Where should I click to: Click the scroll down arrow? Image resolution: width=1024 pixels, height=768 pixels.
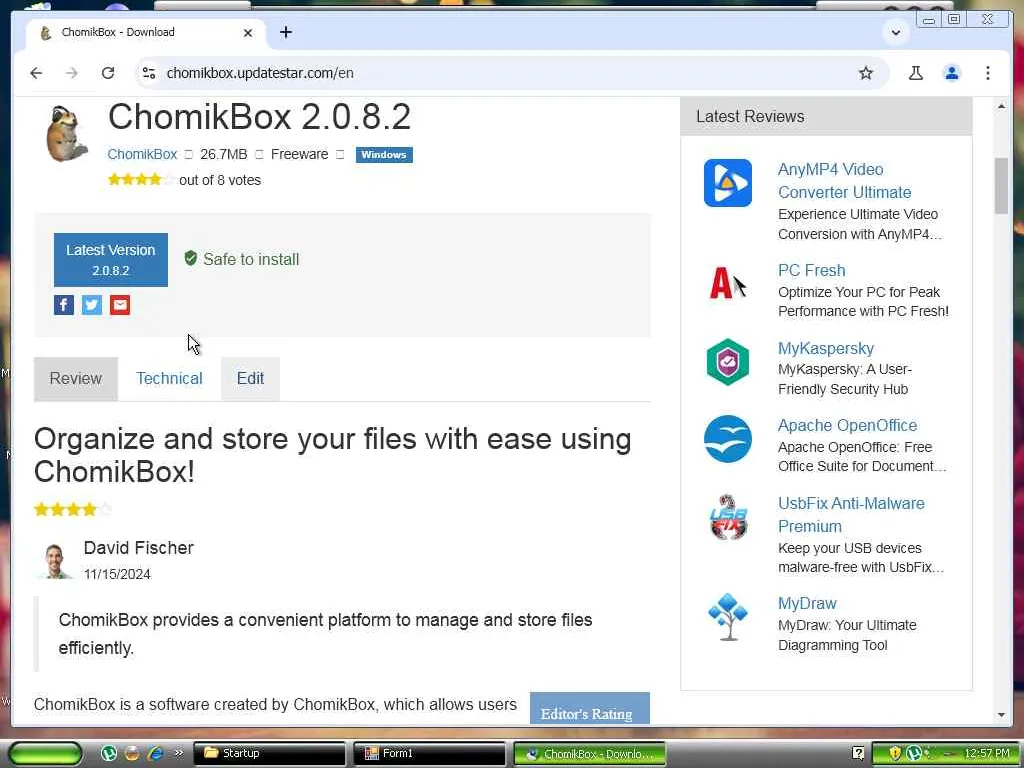point(1001,715)
